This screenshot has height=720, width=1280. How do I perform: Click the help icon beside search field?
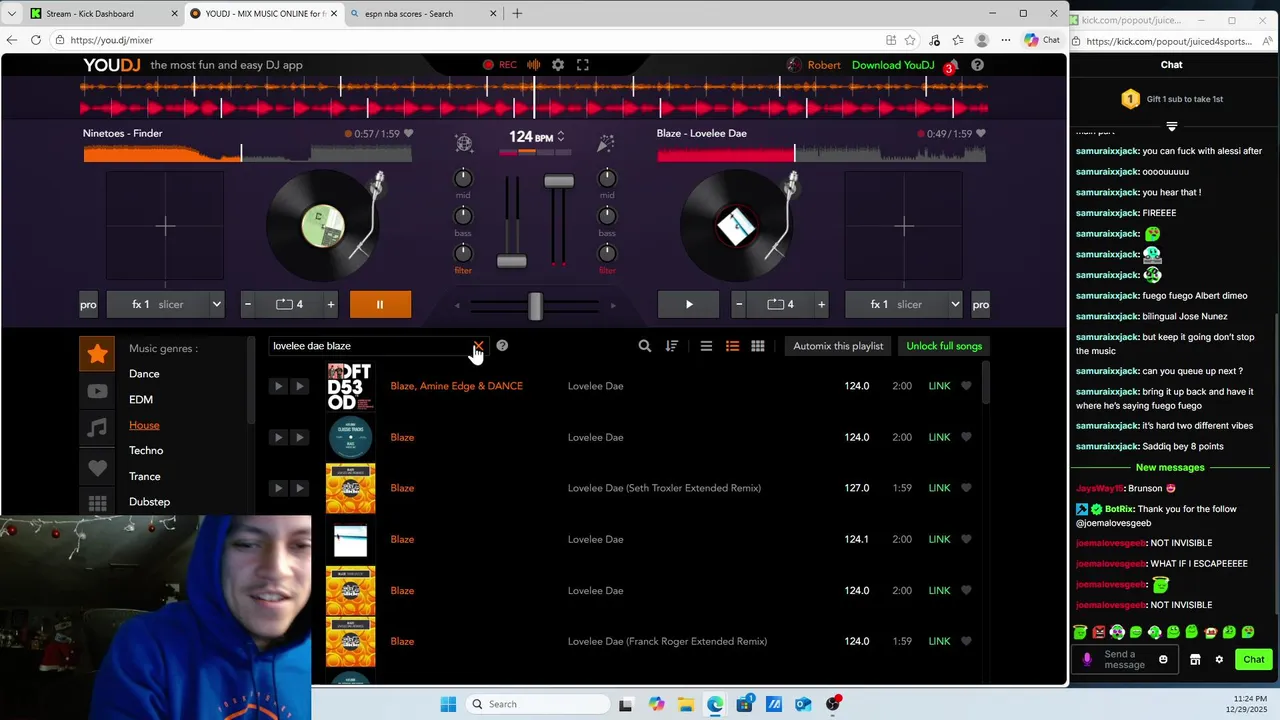click(x=502, y=346)
